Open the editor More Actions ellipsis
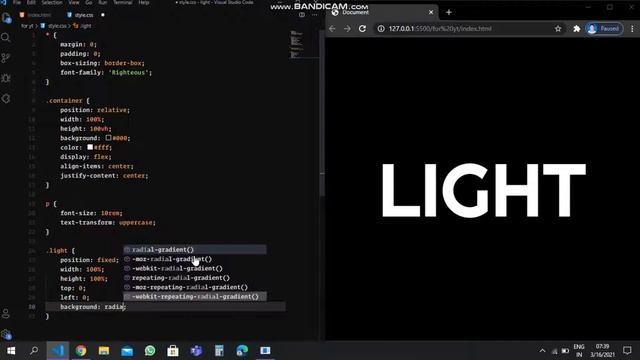The height and width of the screenshot is (360, 640). point(314,15)
